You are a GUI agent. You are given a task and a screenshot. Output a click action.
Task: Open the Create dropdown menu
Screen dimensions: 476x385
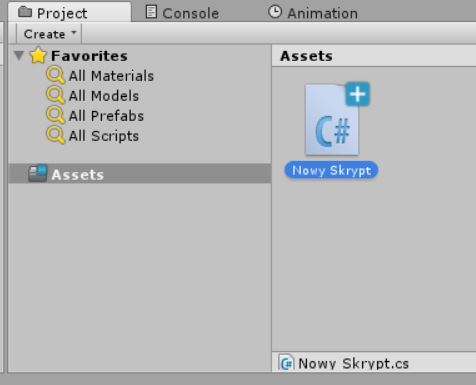(x=49, y=34)
